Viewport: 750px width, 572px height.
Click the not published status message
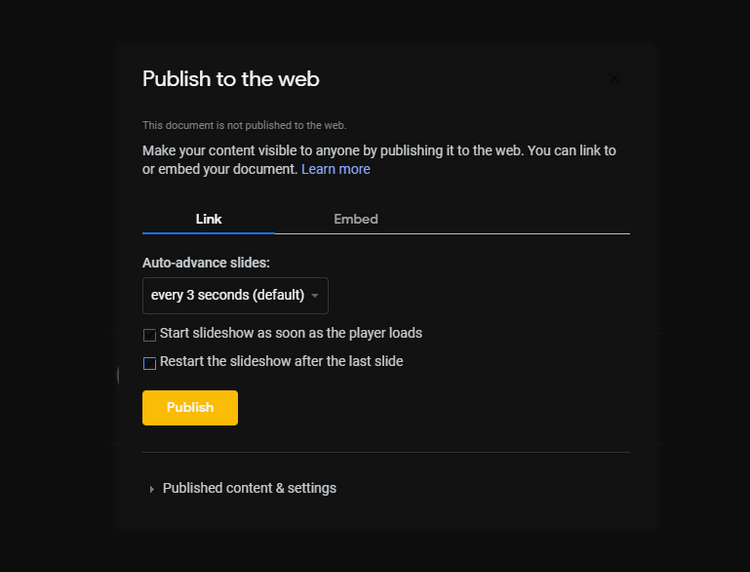point(244,125)
